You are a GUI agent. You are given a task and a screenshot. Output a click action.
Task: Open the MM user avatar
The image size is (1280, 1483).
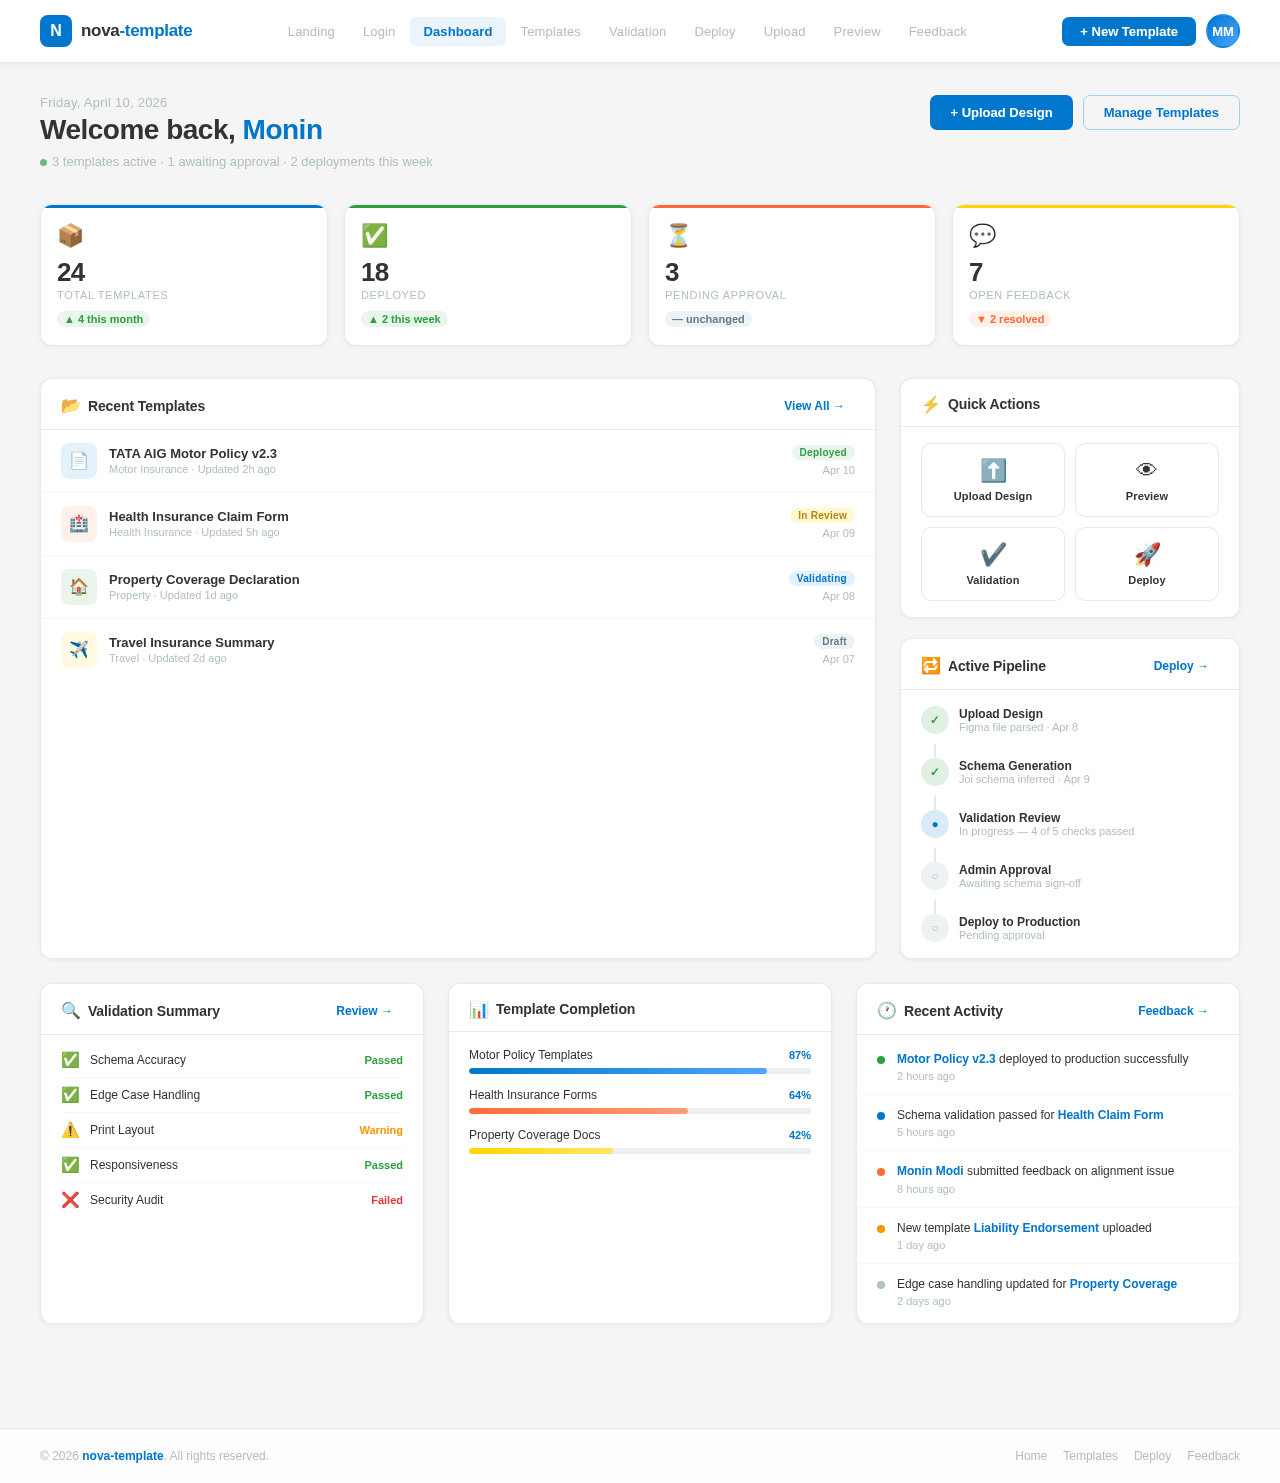(1223, 31)
